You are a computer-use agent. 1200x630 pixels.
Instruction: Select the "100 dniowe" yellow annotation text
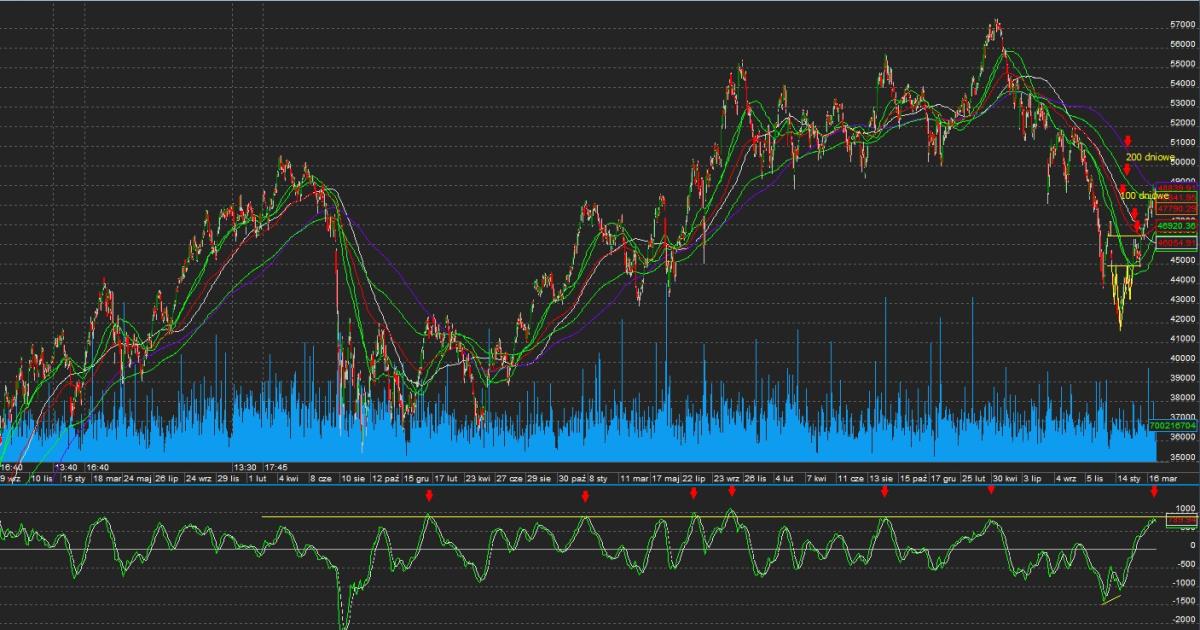click(1143, 196)
